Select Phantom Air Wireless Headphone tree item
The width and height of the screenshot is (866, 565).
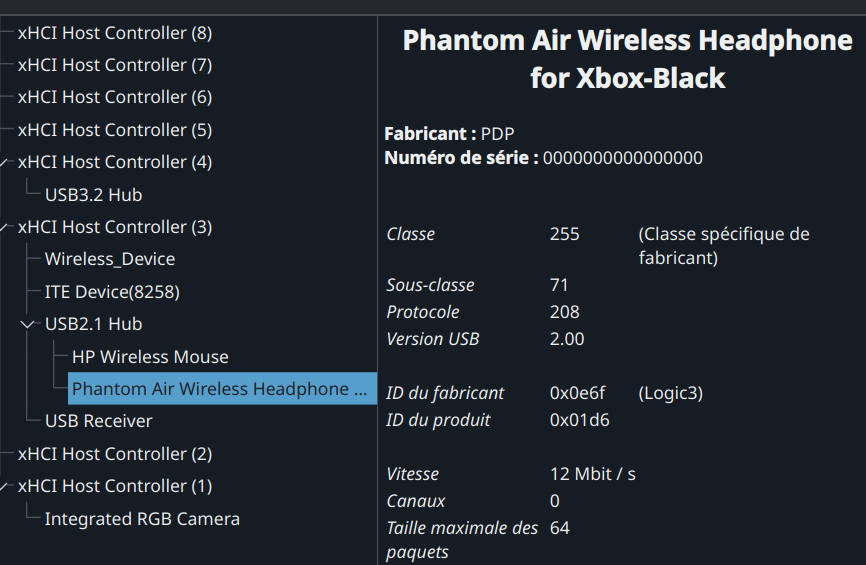(220, 389)
